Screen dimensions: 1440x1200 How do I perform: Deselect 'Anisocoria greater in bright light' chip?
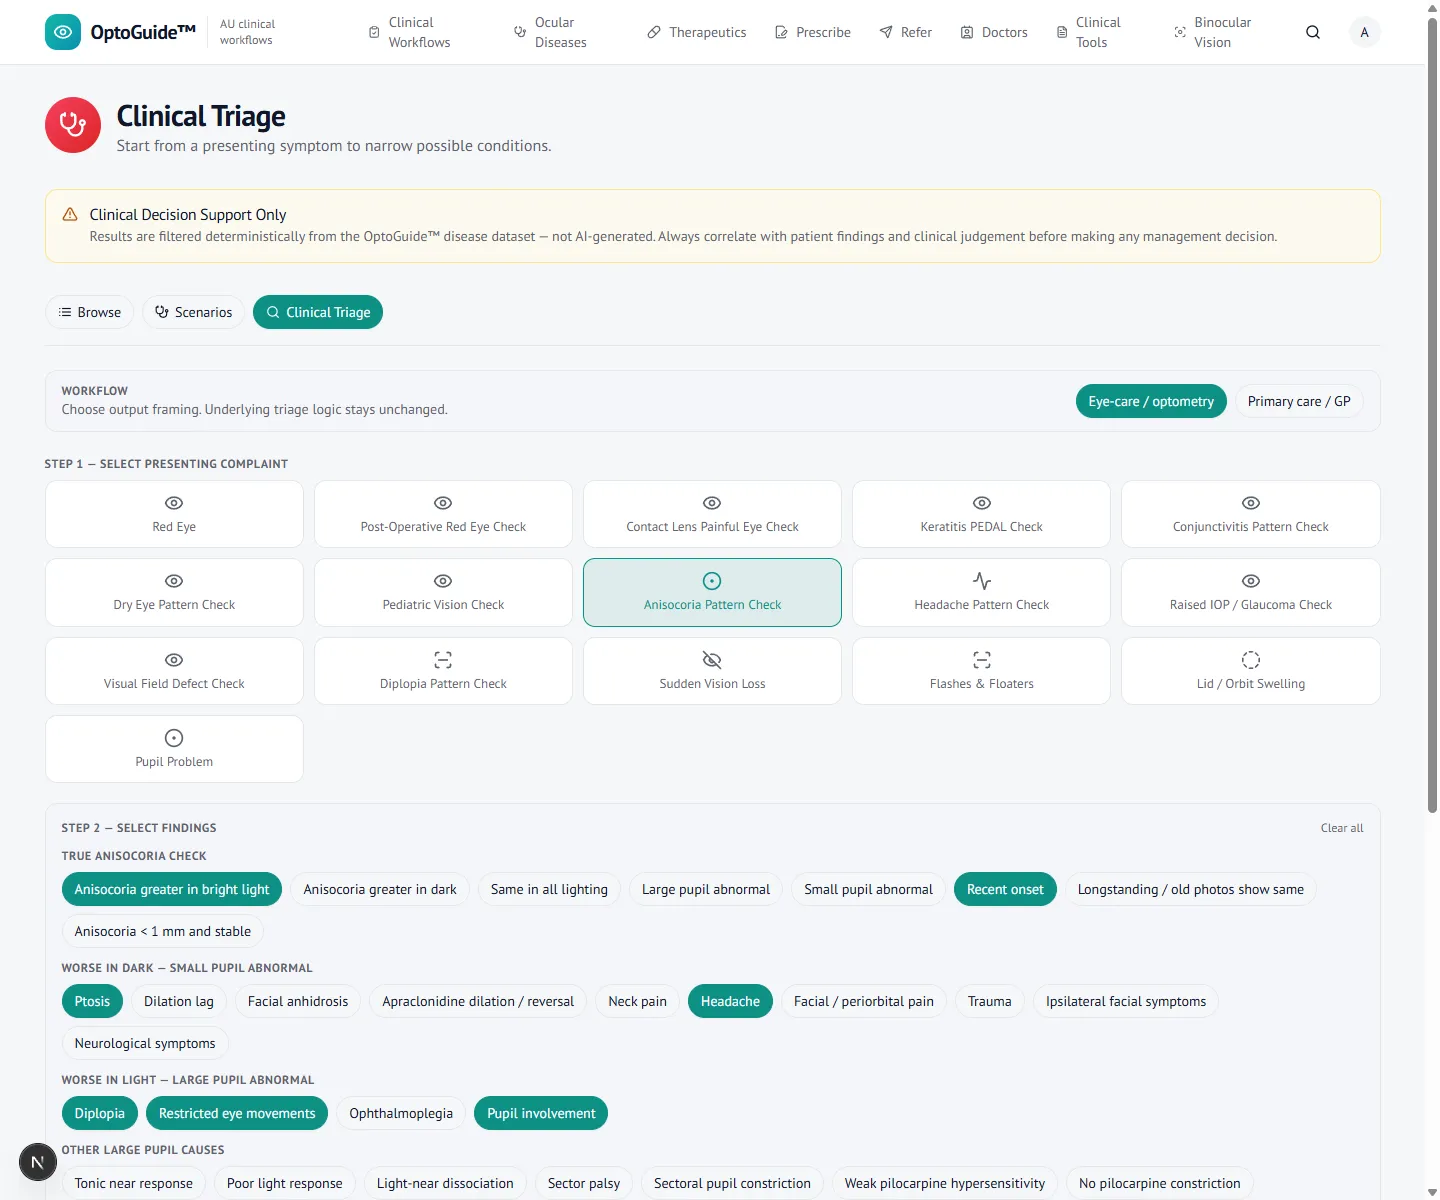click(x=172, y=889)
